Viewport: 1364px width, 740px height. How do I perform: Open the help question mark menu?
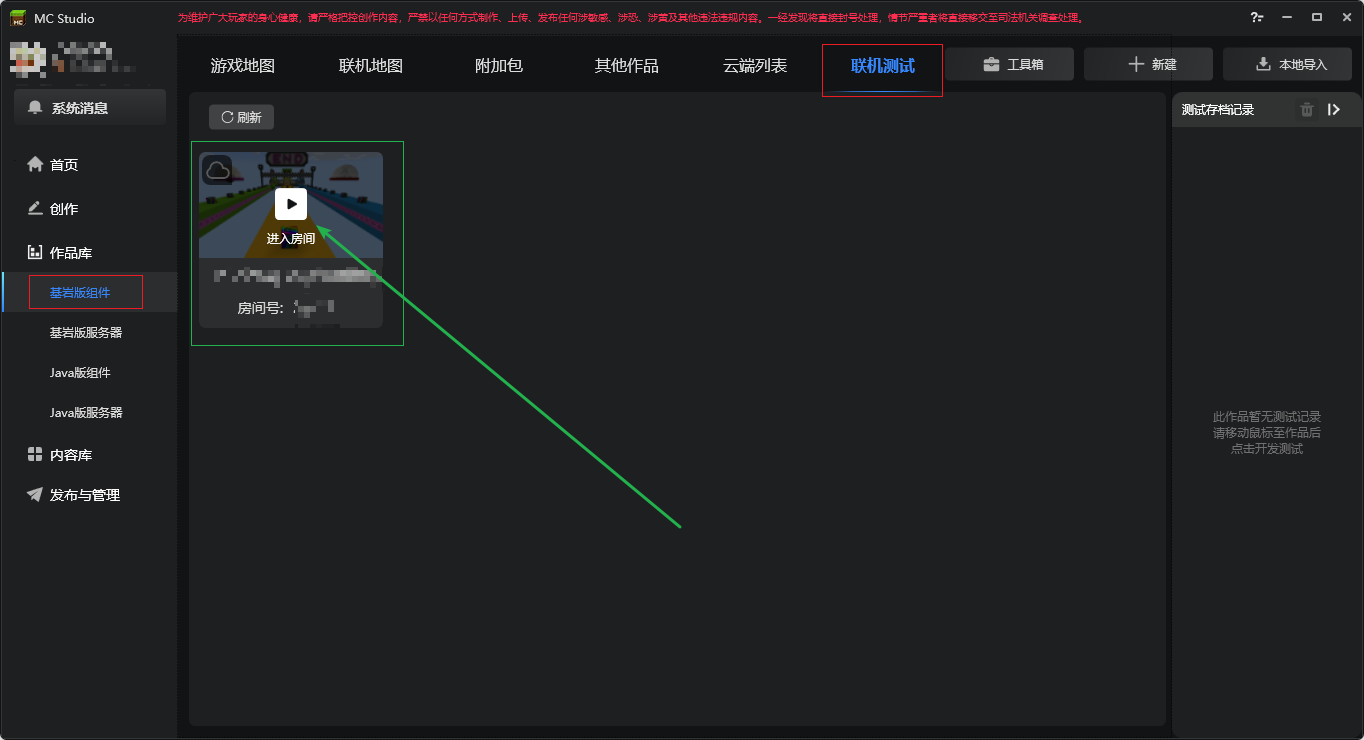(1257, 18)
